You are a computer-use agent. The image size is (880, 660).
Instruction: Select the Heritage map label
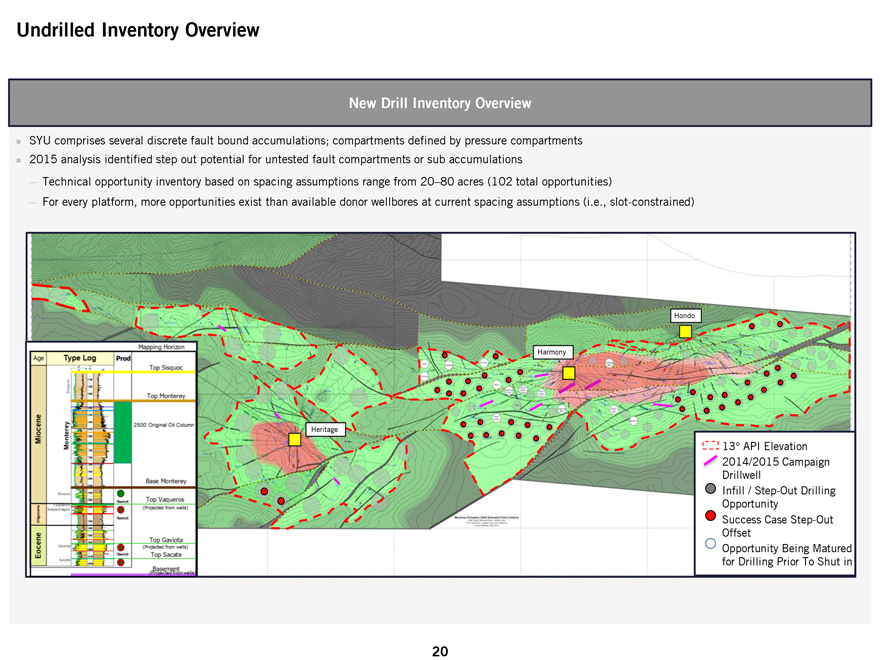(325, 429)
